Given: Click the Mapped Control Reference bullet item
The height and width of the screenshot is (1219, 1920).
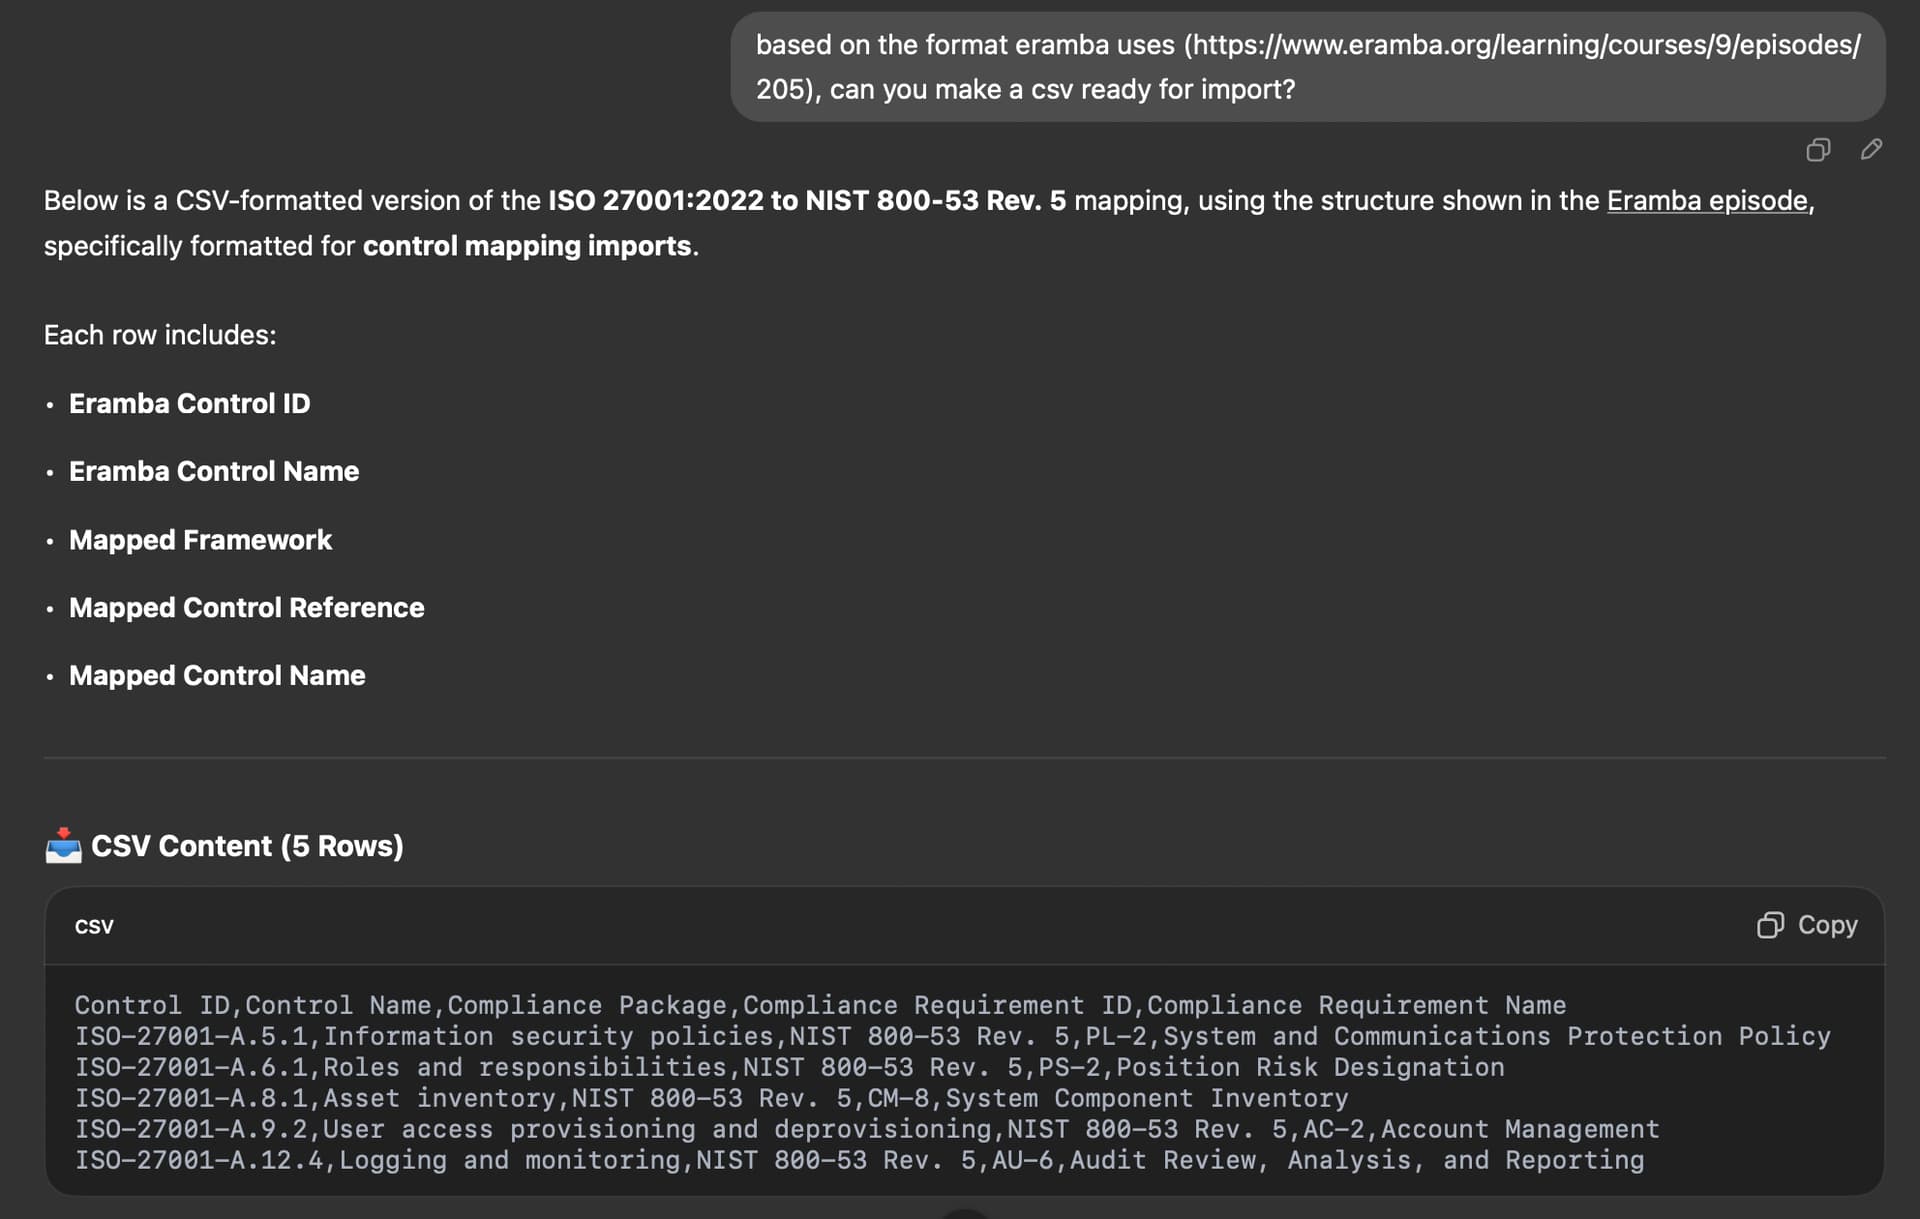Looking at the screenshot, I should point(247,608).
